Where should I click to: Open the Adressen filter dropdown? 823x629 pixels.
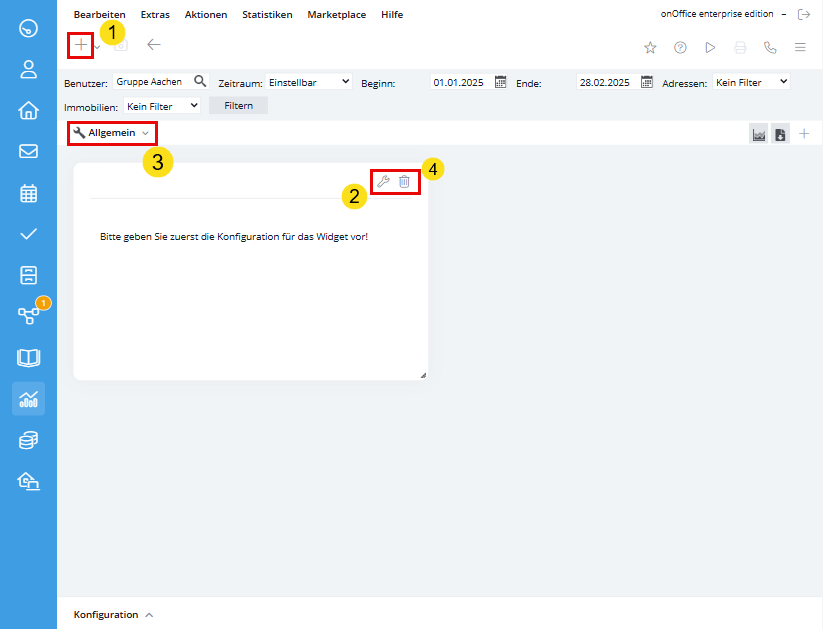(751, 82)
